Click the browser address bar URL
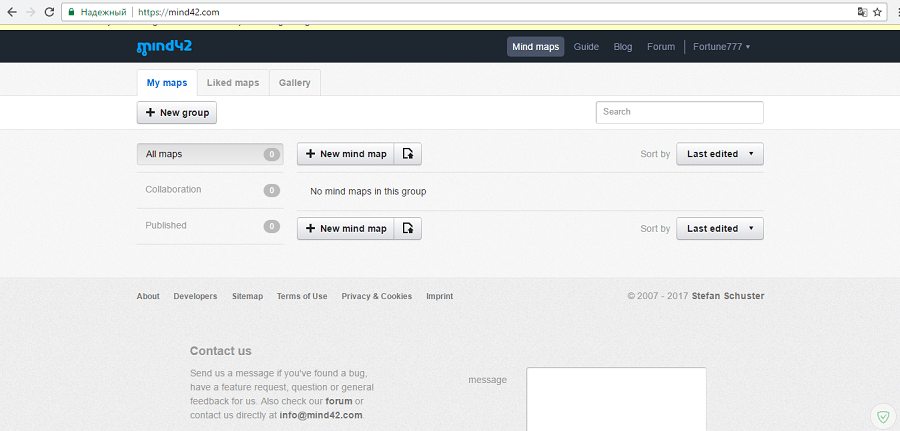 coord(179,12)
